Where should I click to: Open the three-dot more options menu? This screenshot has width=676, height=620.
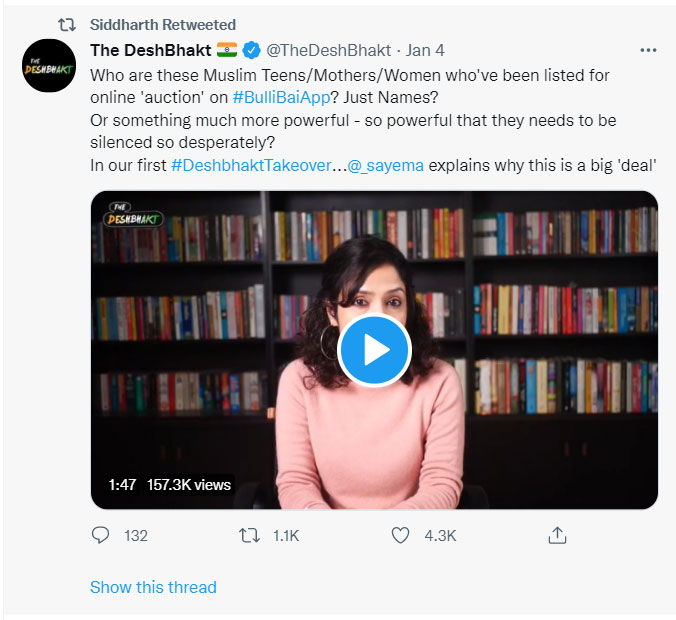point(648,50)
